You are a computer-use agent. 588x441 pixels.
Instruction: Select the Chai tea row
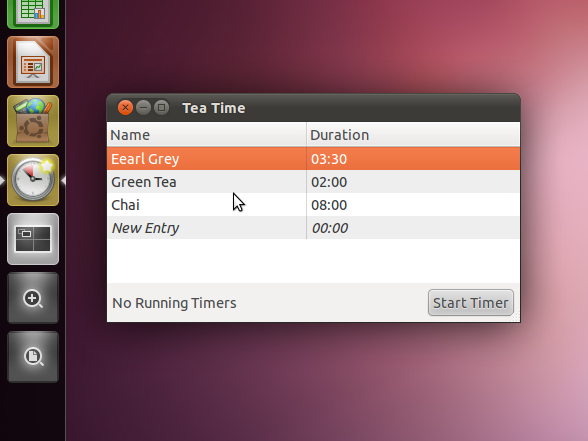pos(314,205)
